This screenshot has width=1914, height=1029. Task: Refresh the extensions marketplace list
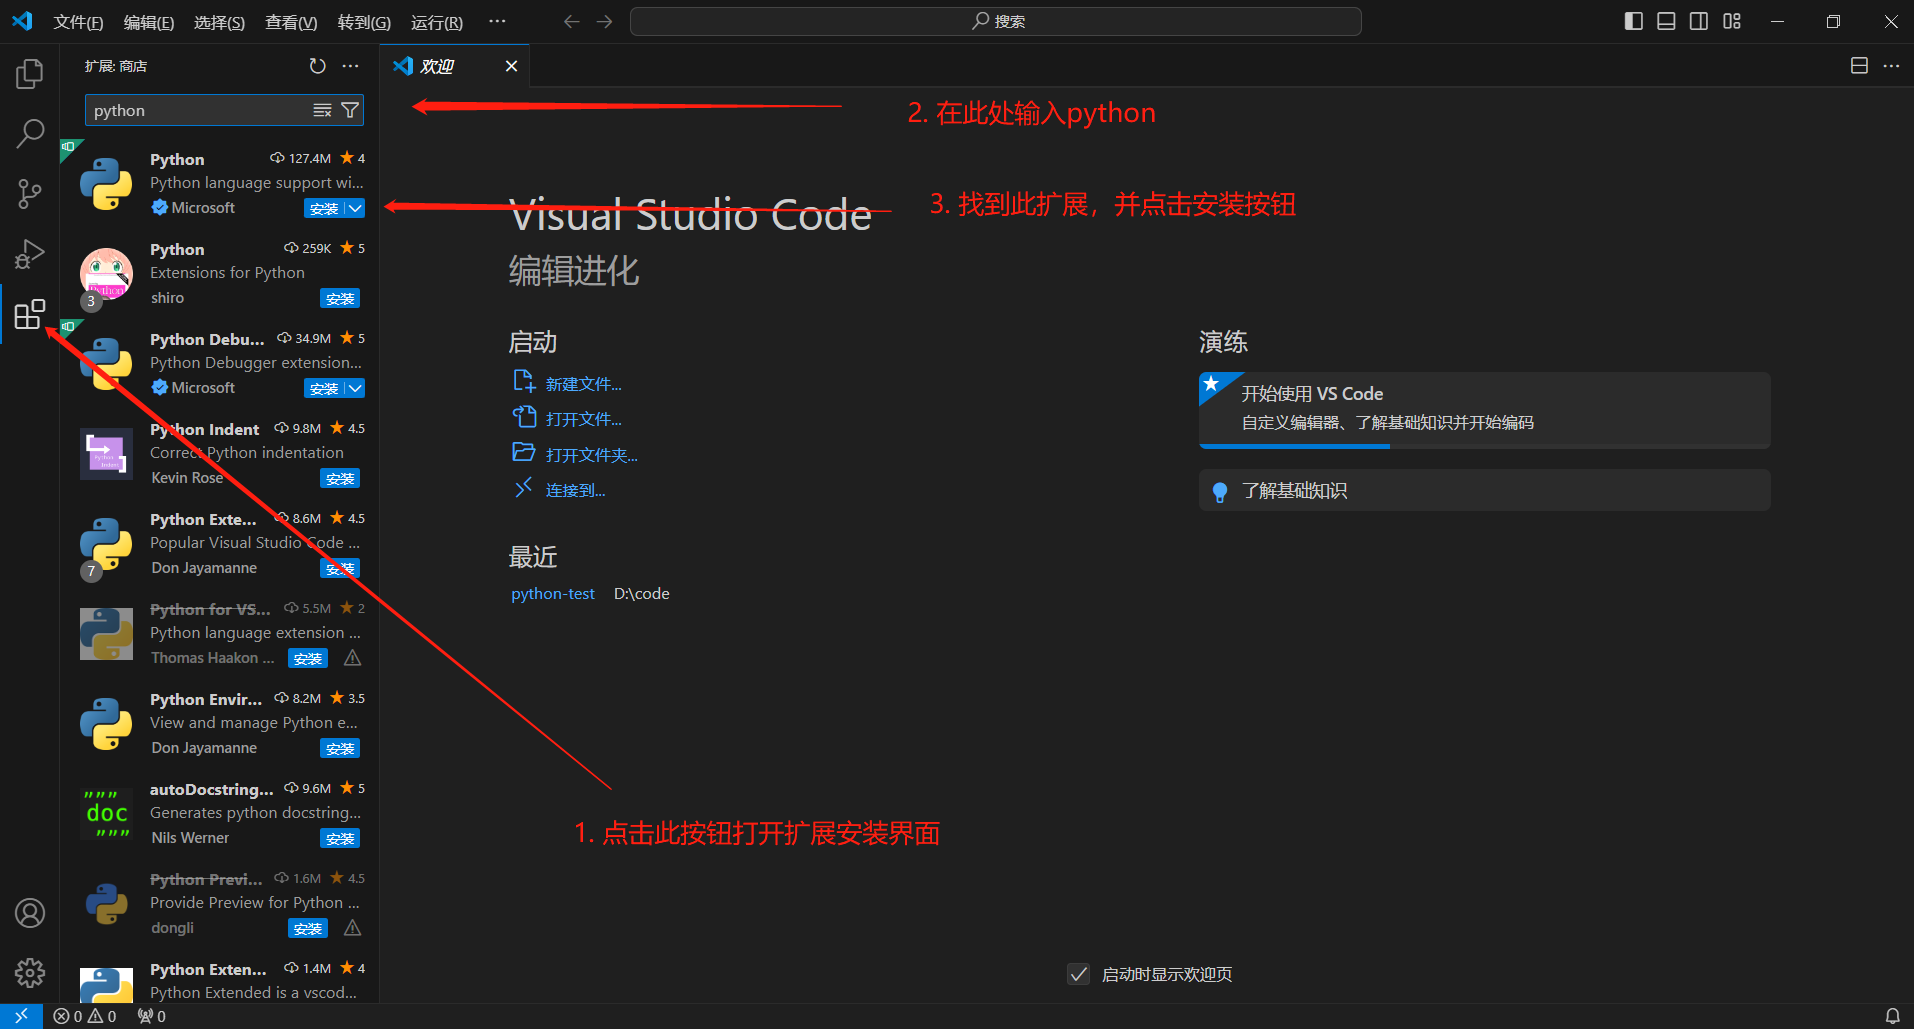coord(317,66)
